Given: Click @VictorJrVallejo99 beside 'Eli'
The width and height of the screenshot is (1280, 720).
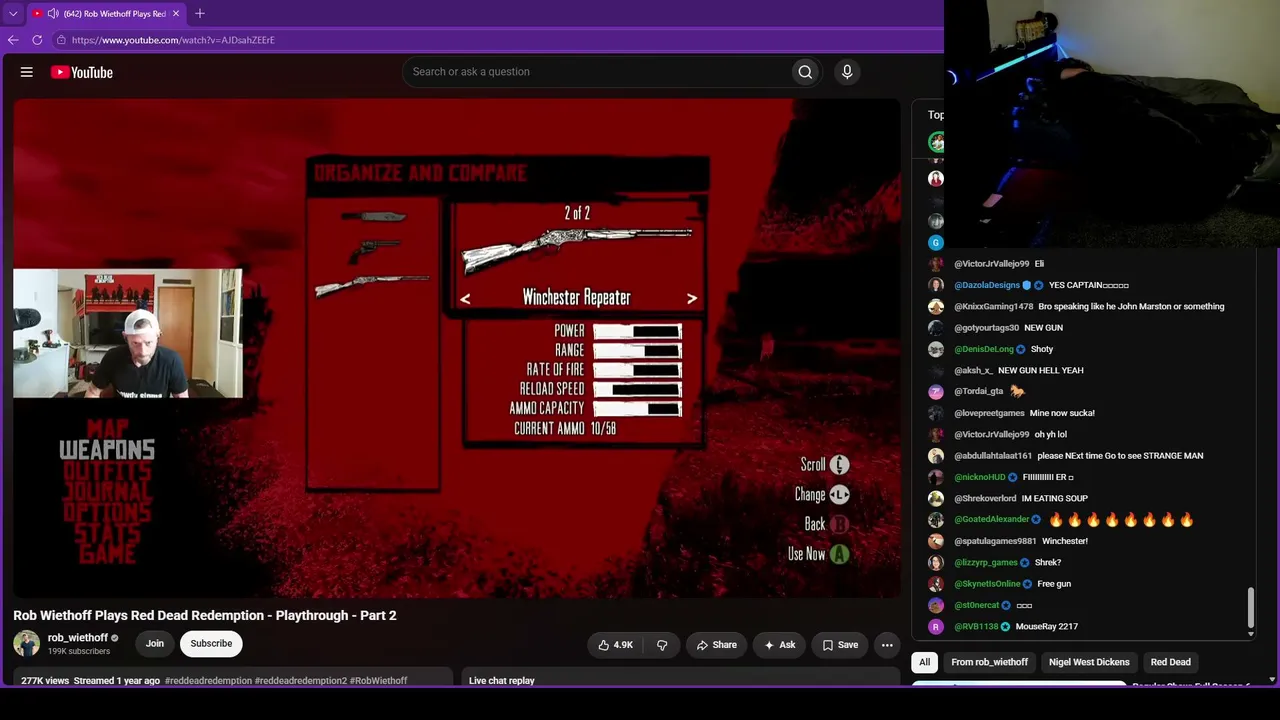Looking at the screenshot, I should [992, 264].
